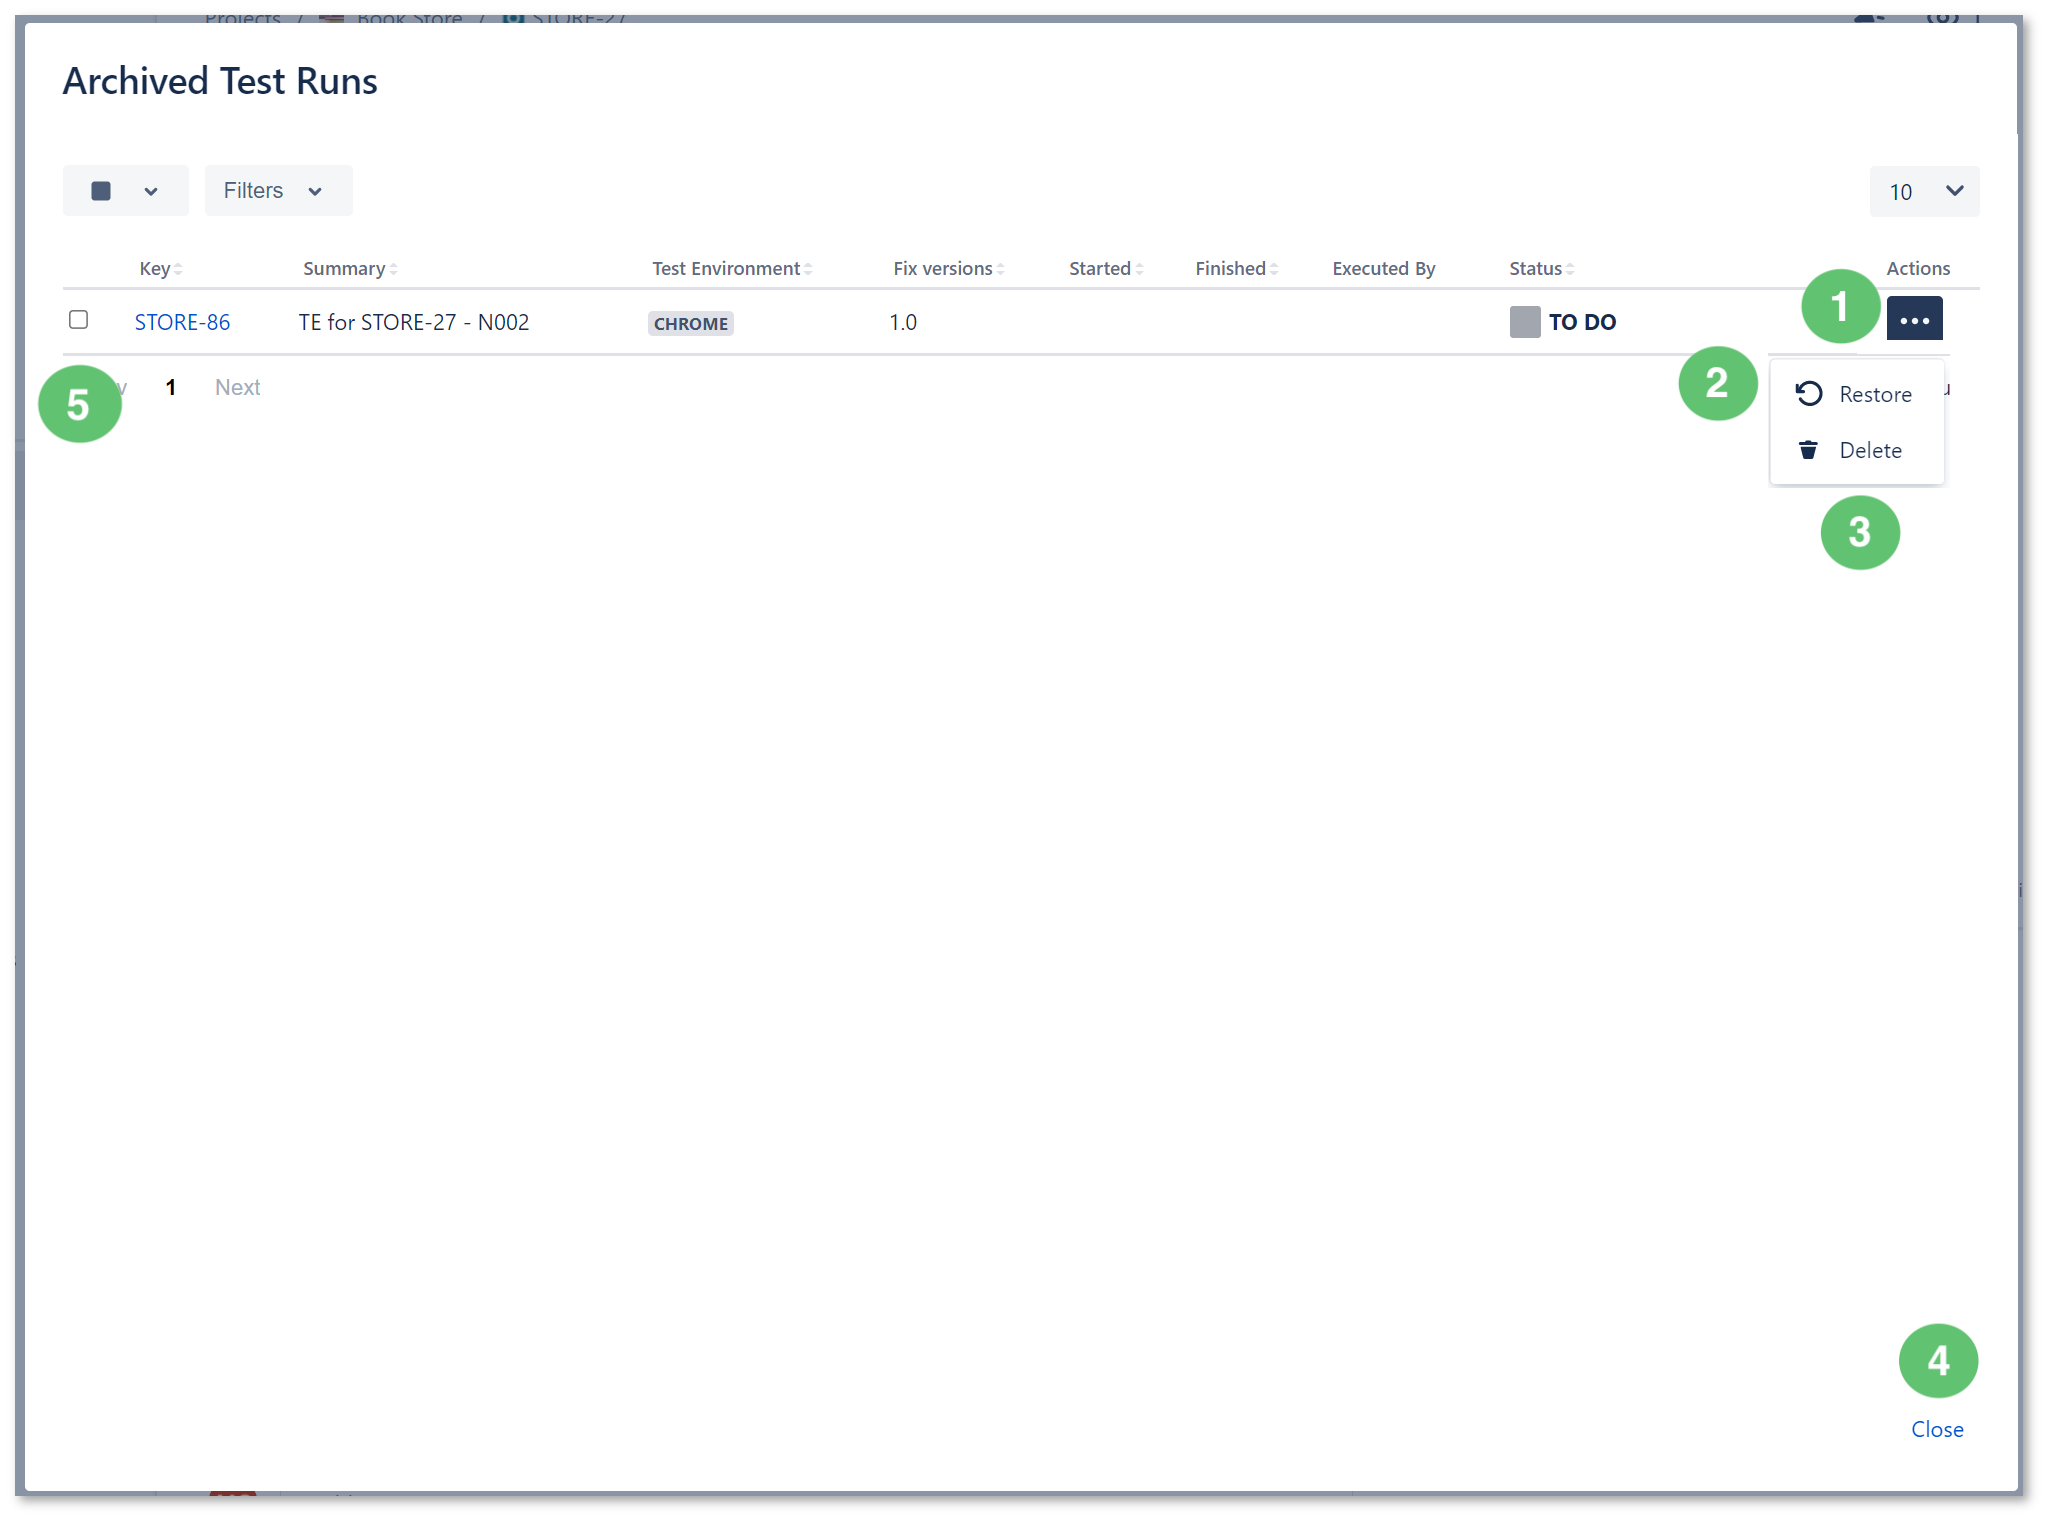Close the Archived Test Runs dialog
This screenshot has width=2048, height=1521.
coord(1937,1429)
